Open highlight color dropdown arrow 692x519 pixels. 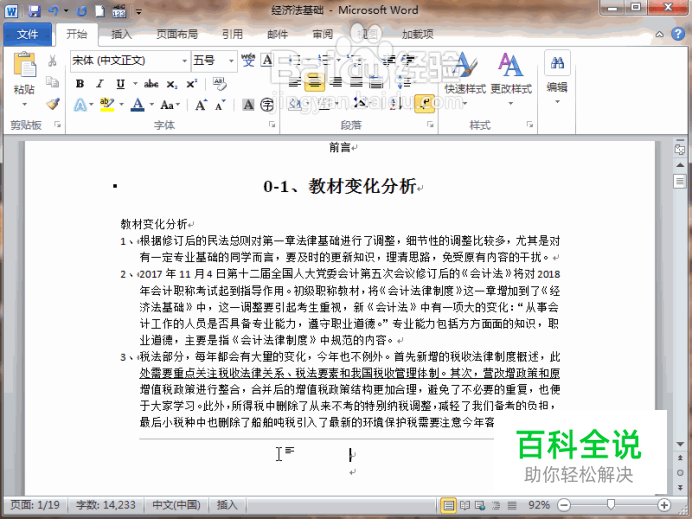121,105
